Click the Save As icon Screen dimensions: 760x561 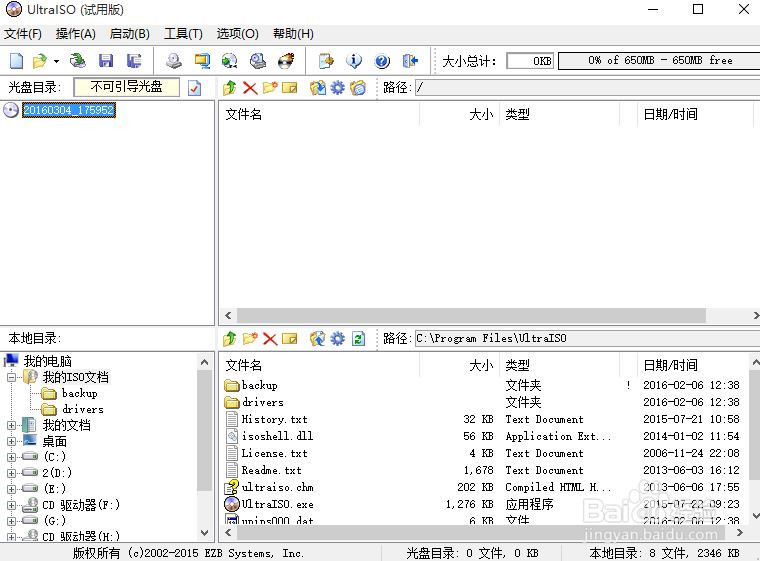point(134,61)
